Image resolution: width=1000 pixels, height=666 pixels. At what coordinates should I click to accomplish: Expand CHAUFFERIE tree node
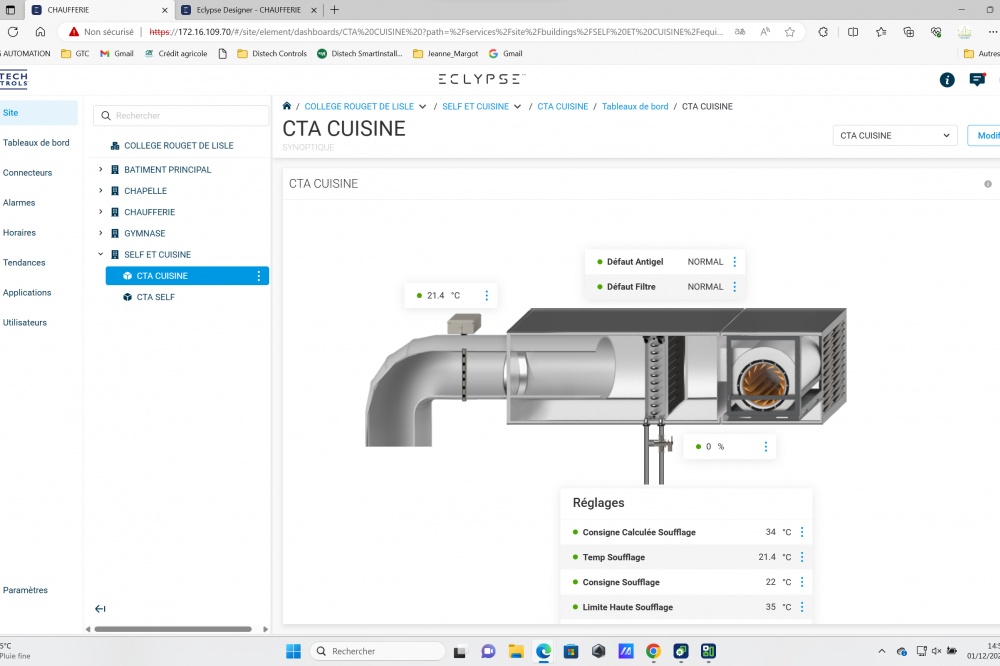click(100, 211)
